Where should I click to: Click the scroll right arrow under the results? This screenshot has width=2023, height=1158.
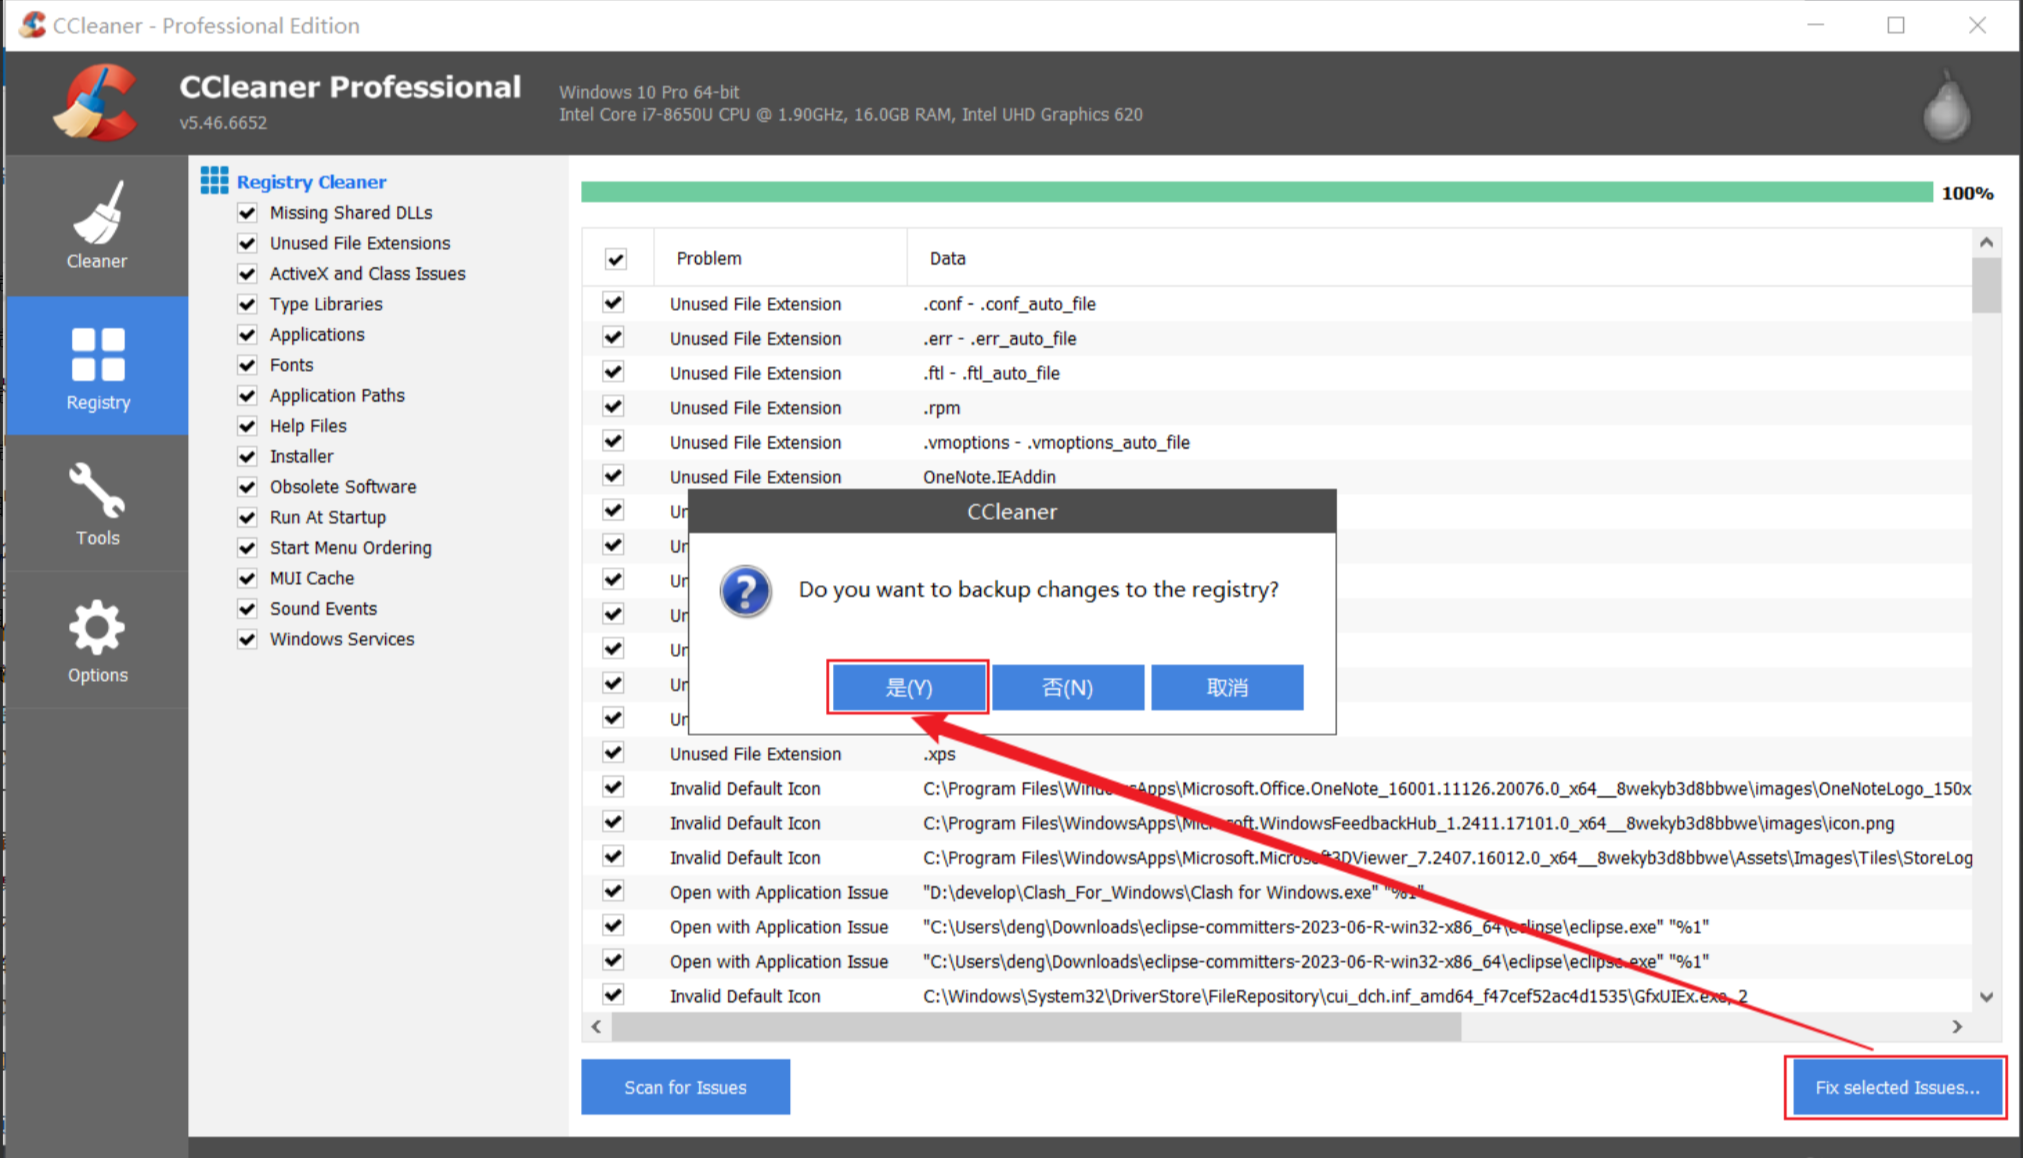[x=1957, y=1027]
